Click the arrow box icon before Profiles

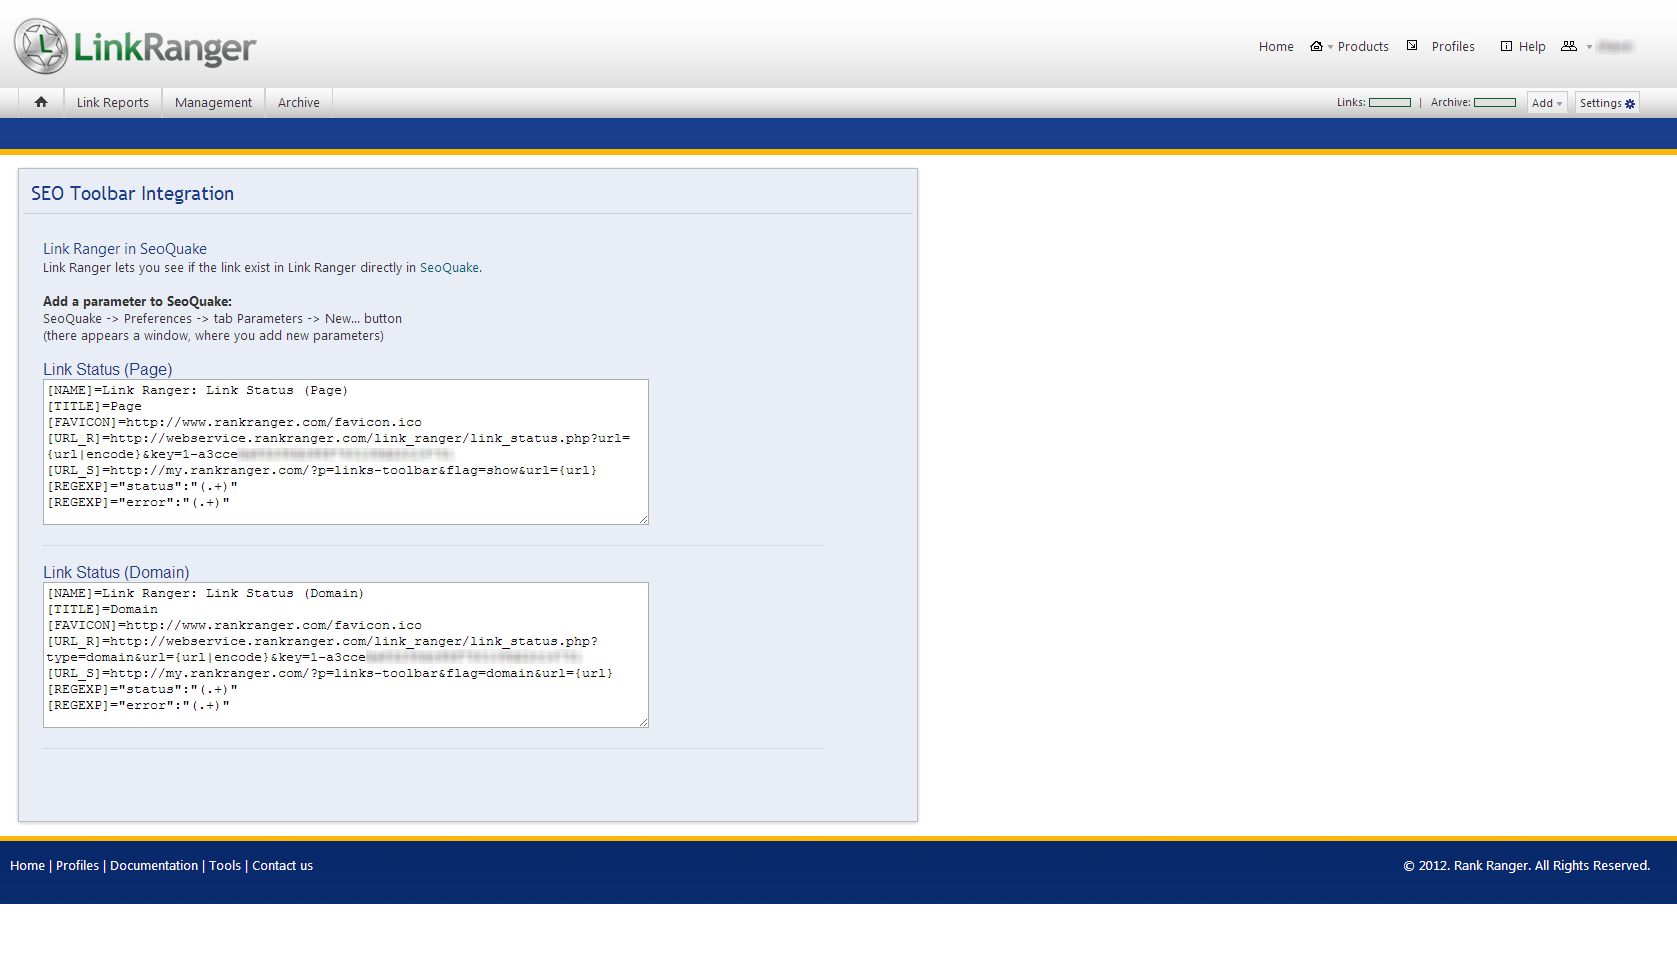coord(1412,46)
